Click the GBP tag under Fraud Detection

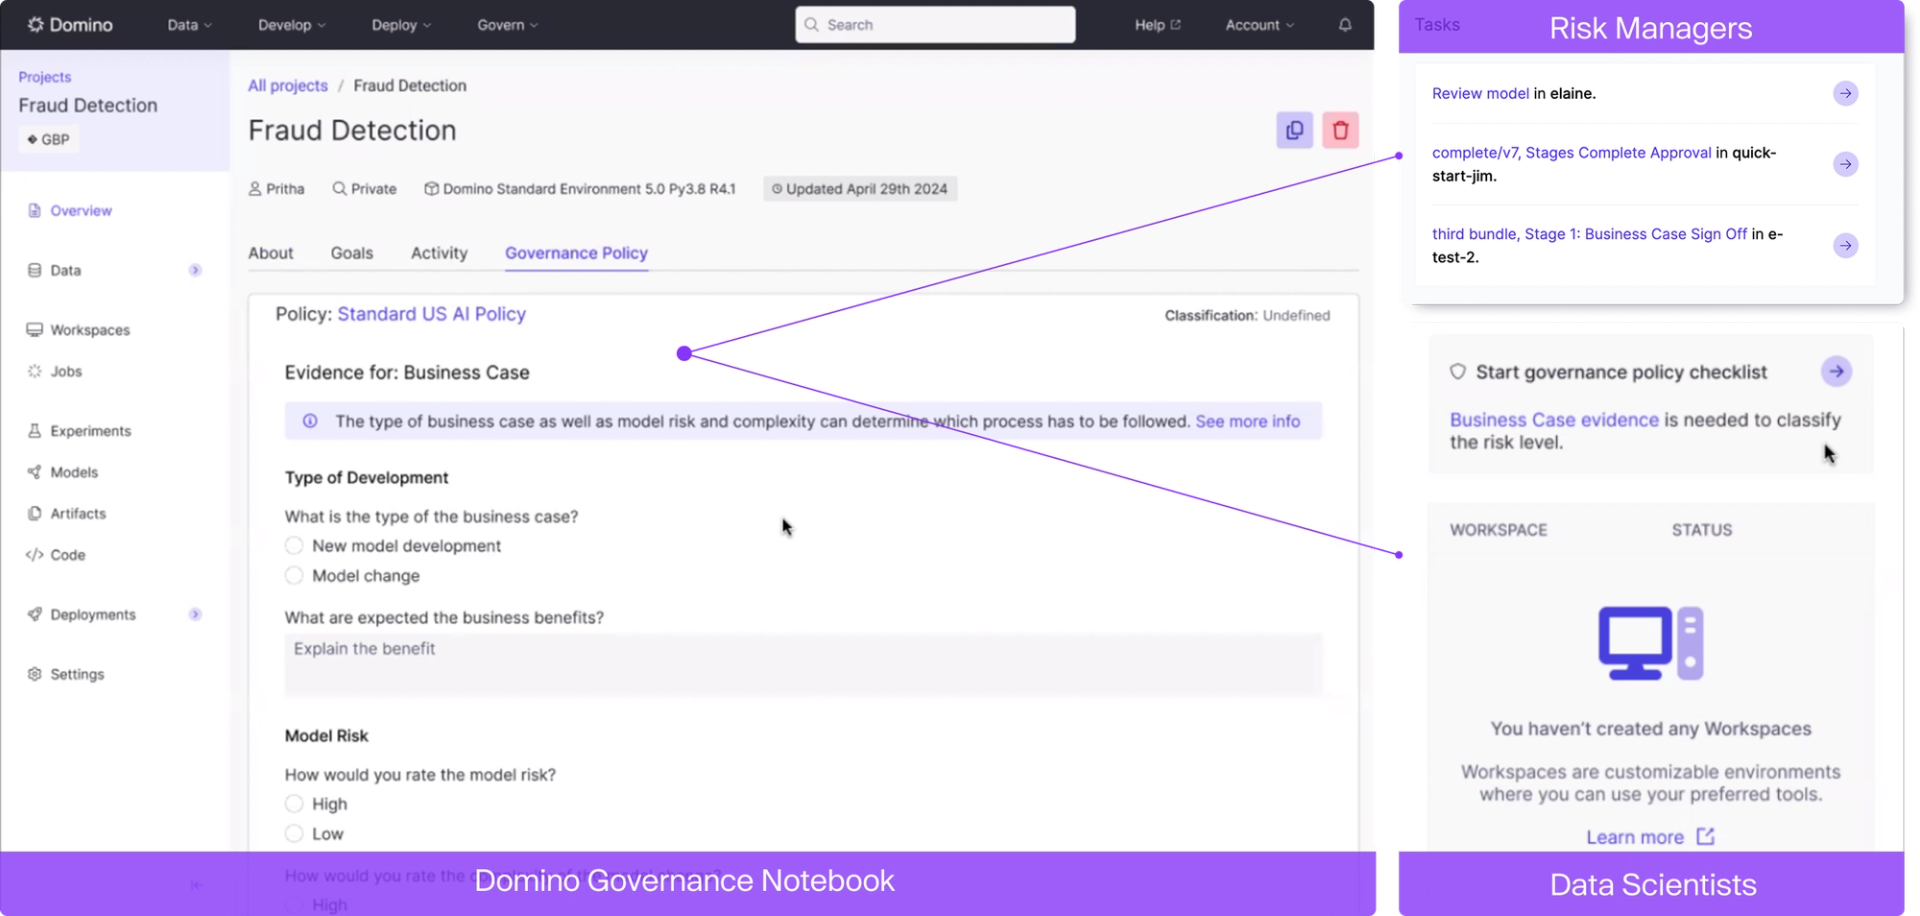click(x=48, y=140)
